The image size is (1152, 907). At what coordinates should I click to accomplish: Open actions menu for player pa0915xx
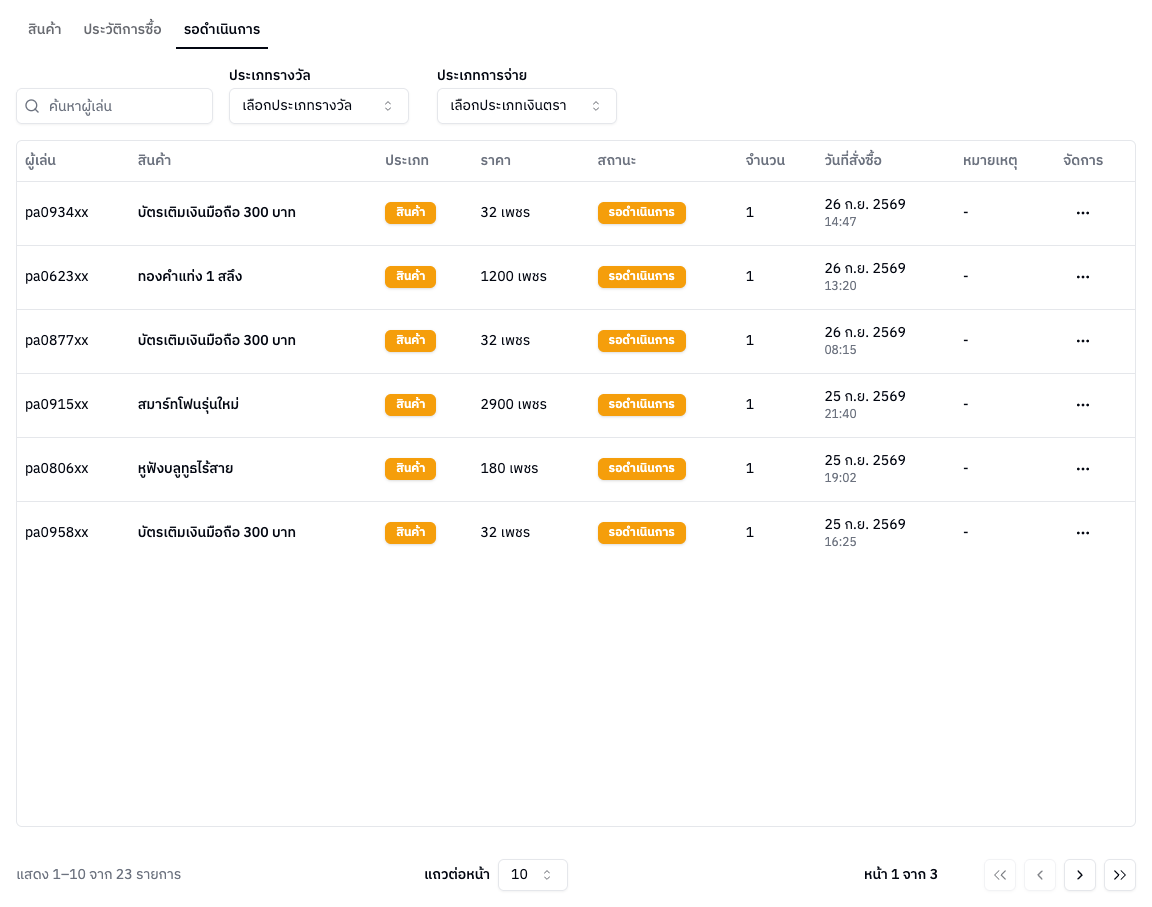click(1082, 405)
